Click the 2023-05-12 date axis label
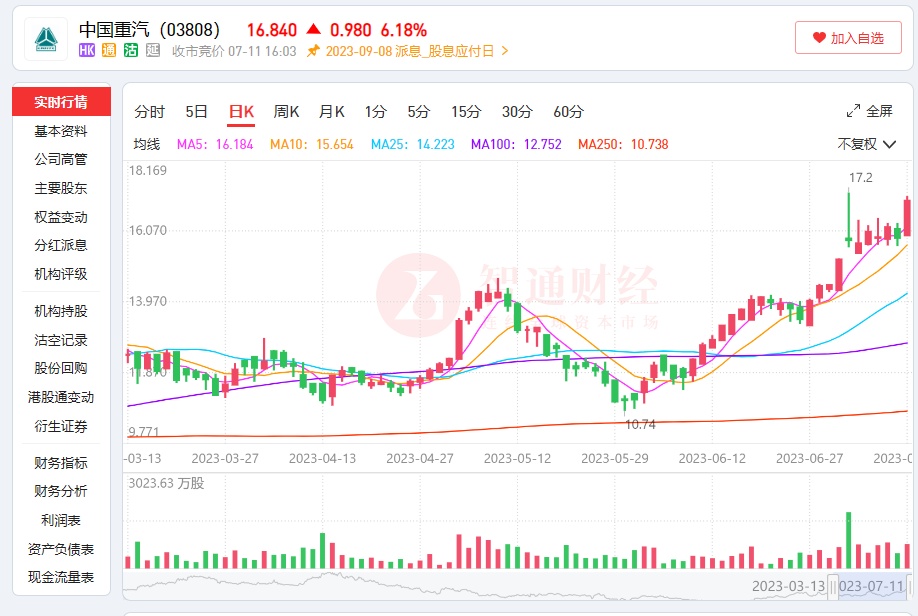The width and height of the screenshot is (918, 616). (x=518, y=458)
